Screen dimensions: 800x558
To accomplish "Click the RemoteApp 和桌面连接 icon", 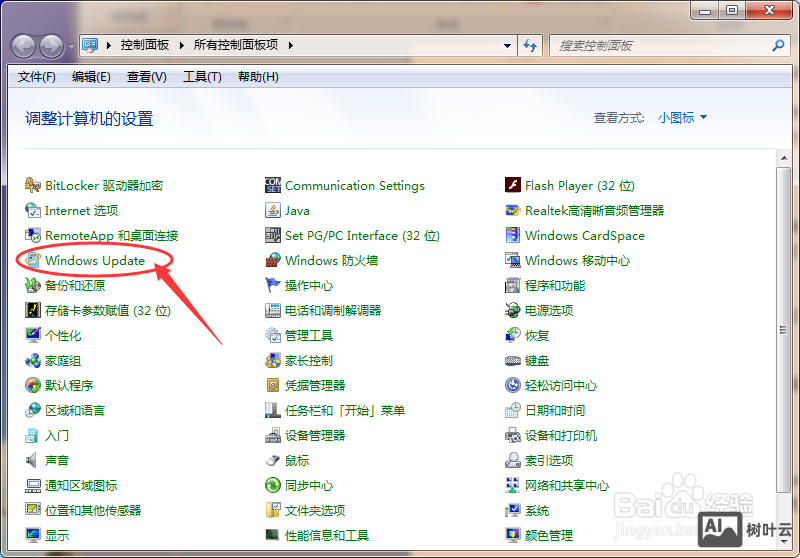I will (33, 235).
